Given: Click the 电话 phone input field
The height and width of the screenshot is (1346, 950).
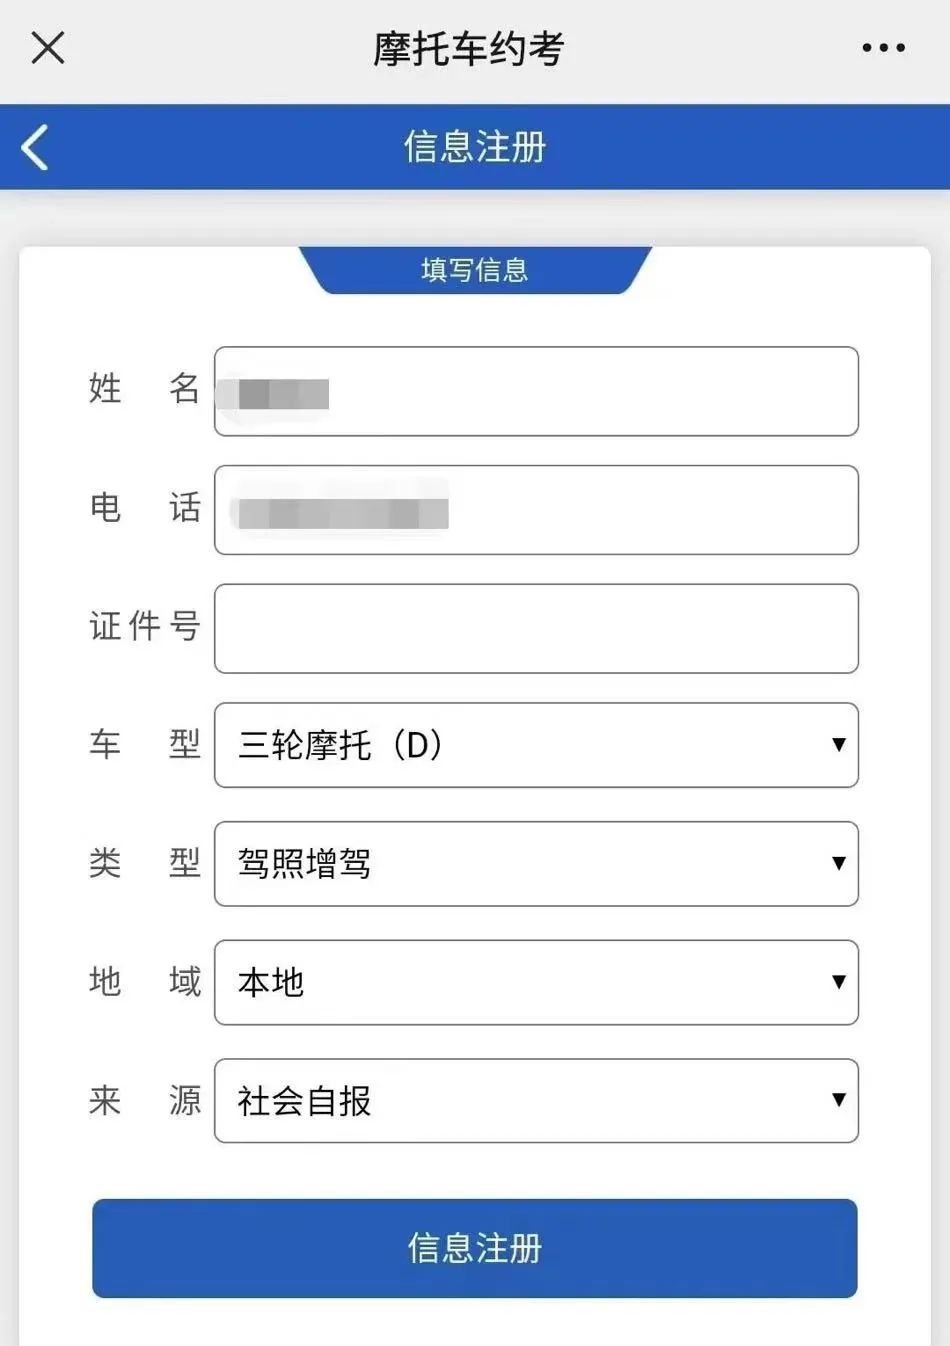Looking at the screenshot, I should pyautogui.click(x=536, y=510).
